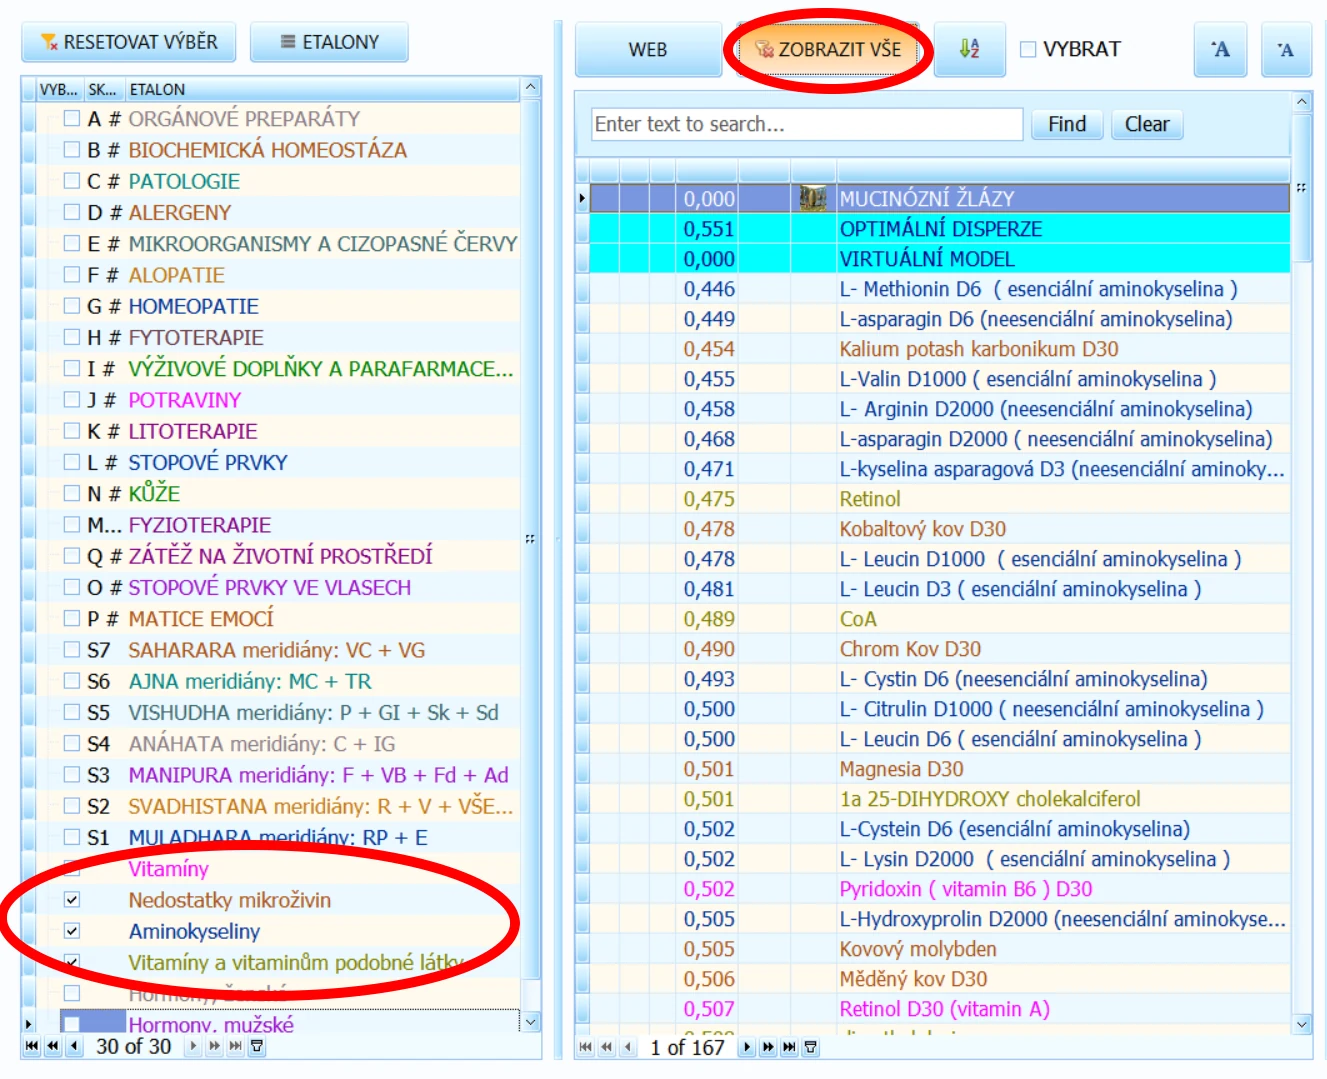Check the box for POTRAVINY
1327x1079 pixels.
coord(71,400)
